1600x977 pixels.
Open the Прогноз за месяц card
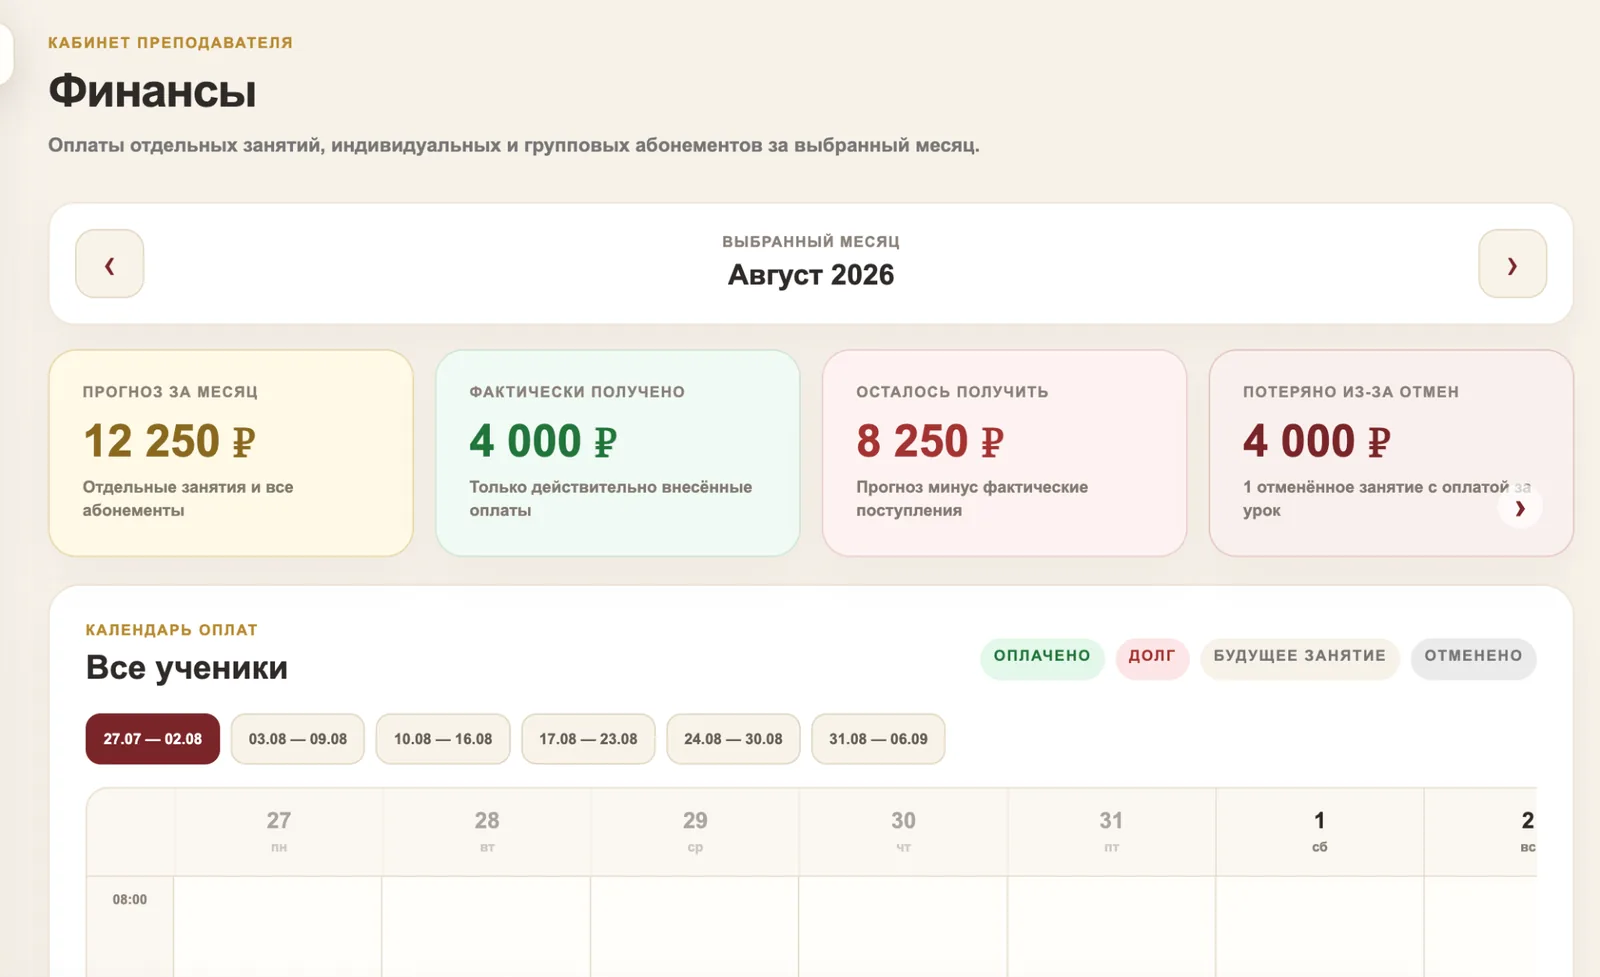[x=231, y=453]
